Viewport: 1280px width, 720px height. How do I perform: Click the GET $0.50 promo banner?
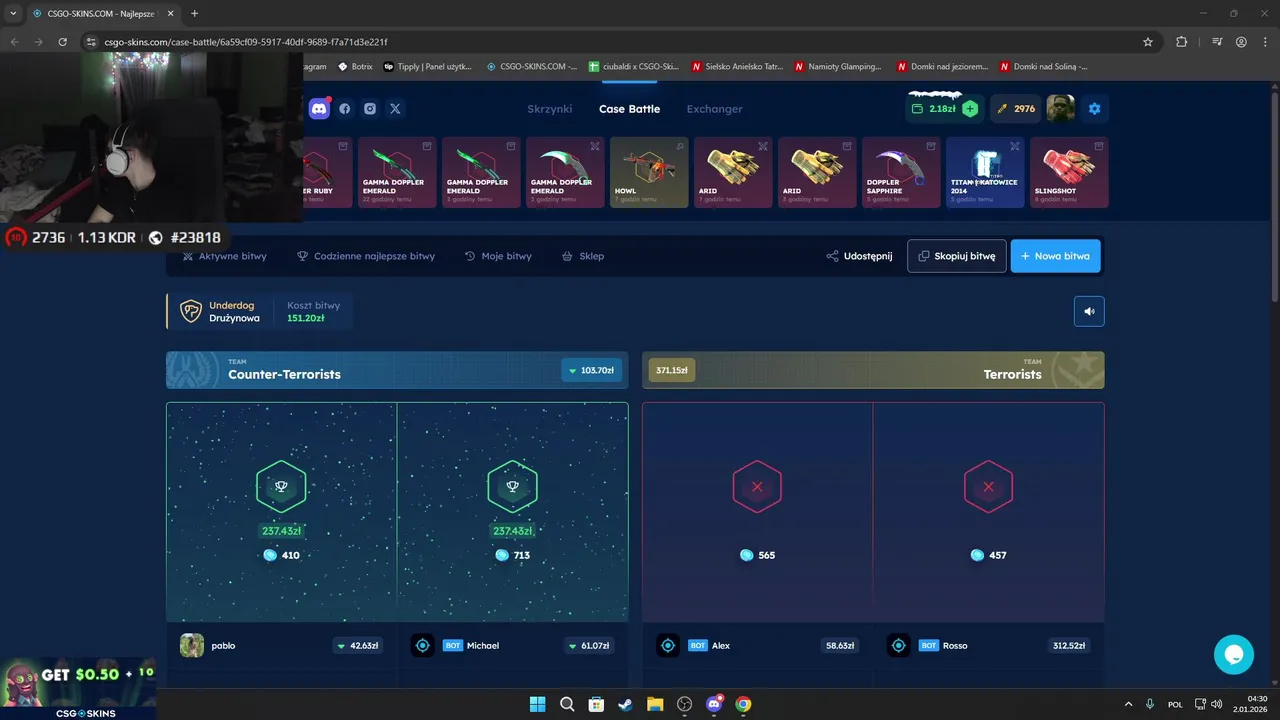point(78,687)
